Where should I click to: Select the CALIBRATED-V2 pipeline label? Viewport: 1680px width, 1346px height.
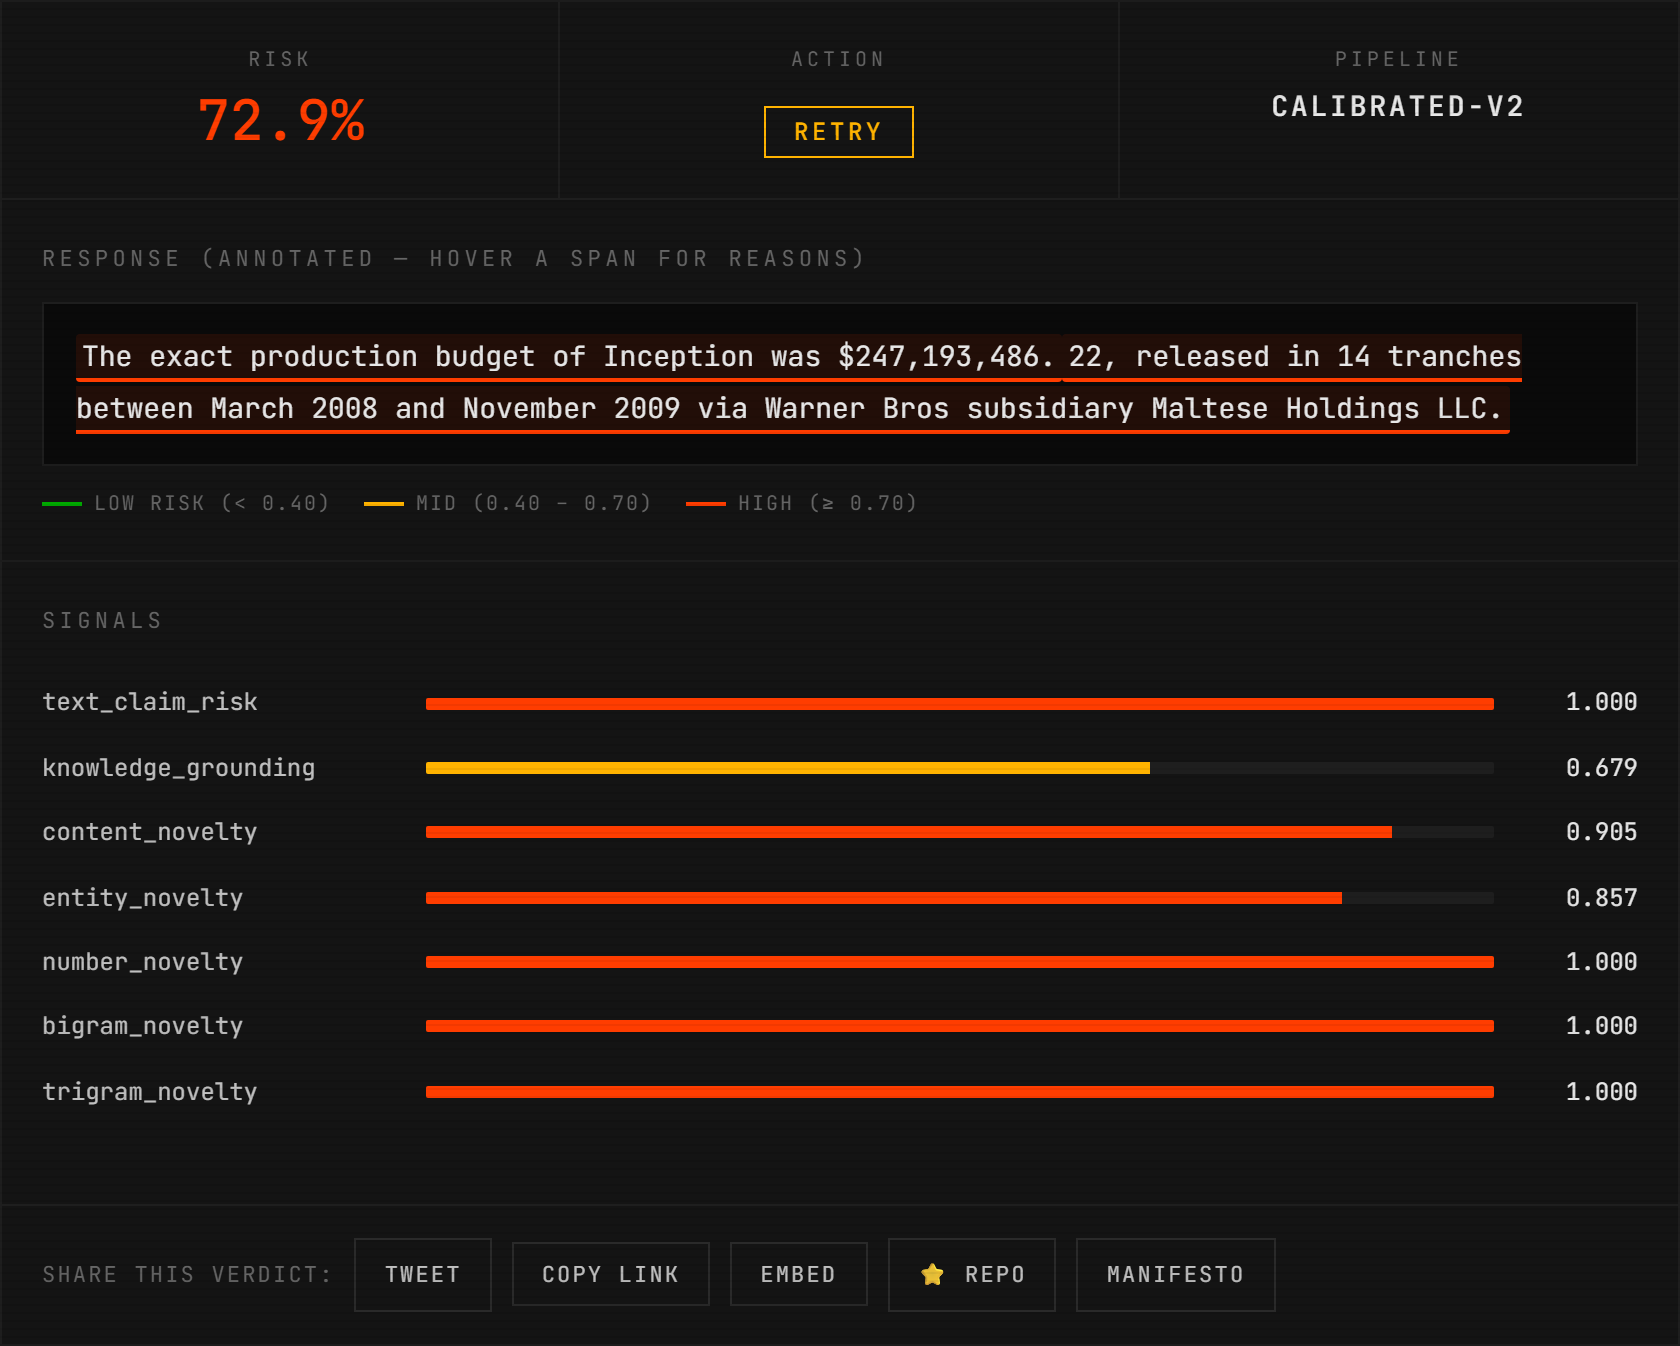(1397, 107)
